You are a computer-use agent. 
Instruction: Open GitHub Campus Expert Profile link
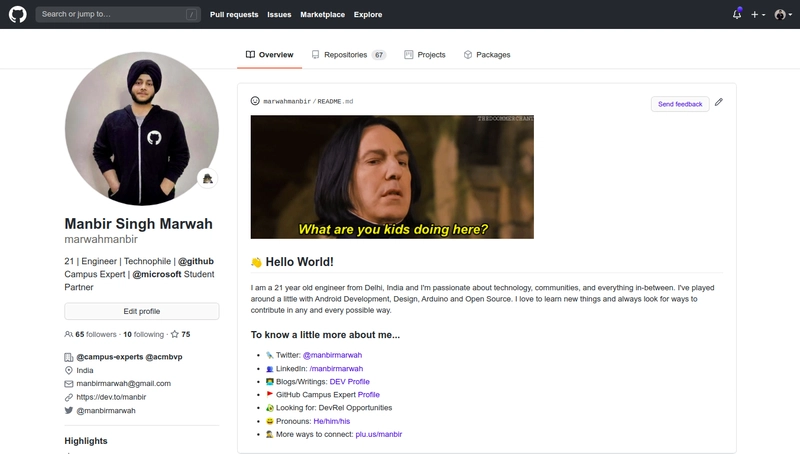pyautogui.click(x=368, y=395)
